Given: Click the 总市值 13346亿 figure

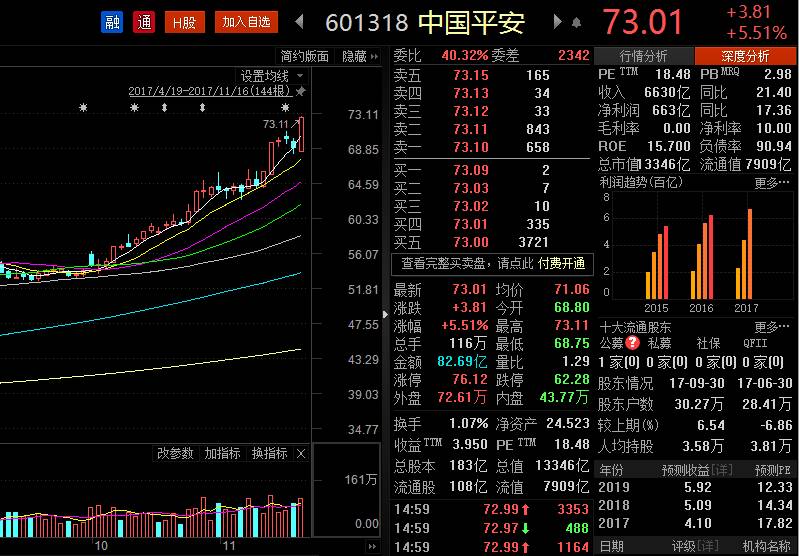Looking at the screenshot, I should (x=664, y=164).
